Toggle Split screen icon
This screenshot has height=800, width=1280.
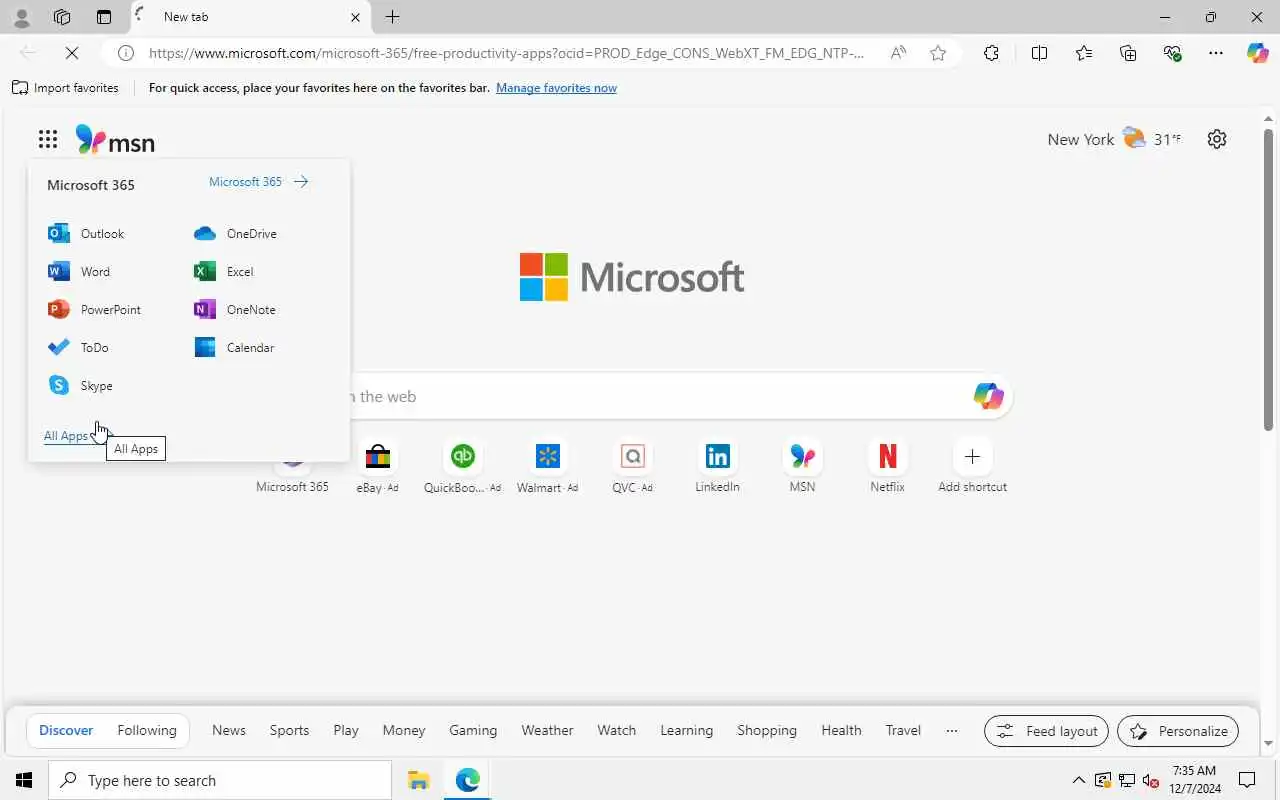[x=1039, y=53]
